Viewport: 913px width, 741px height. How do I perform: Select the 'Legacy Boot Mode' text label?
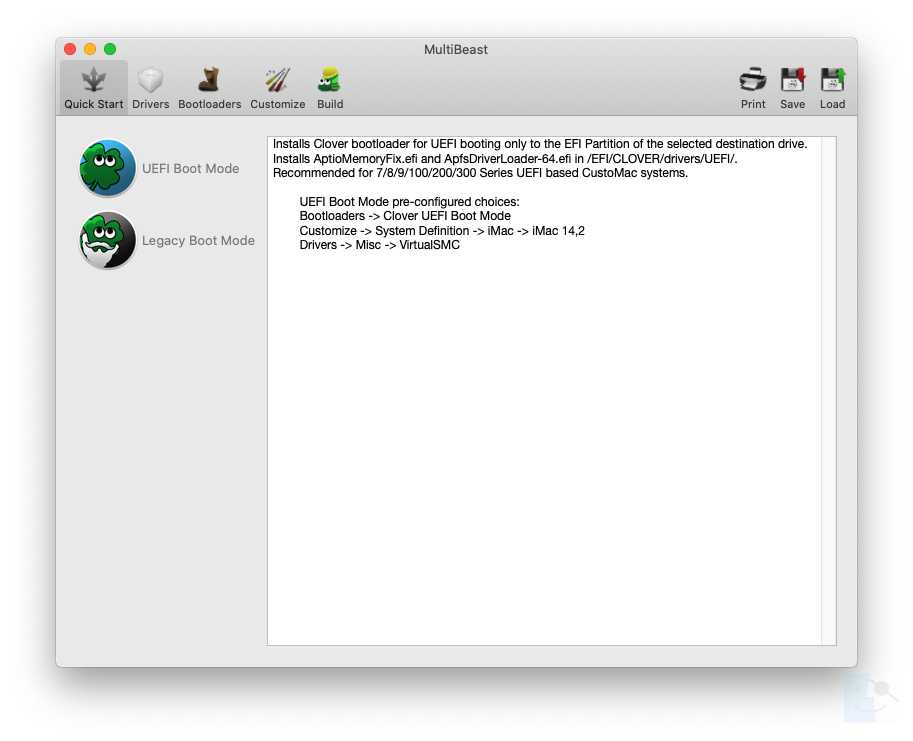click(x=198, y=241)
